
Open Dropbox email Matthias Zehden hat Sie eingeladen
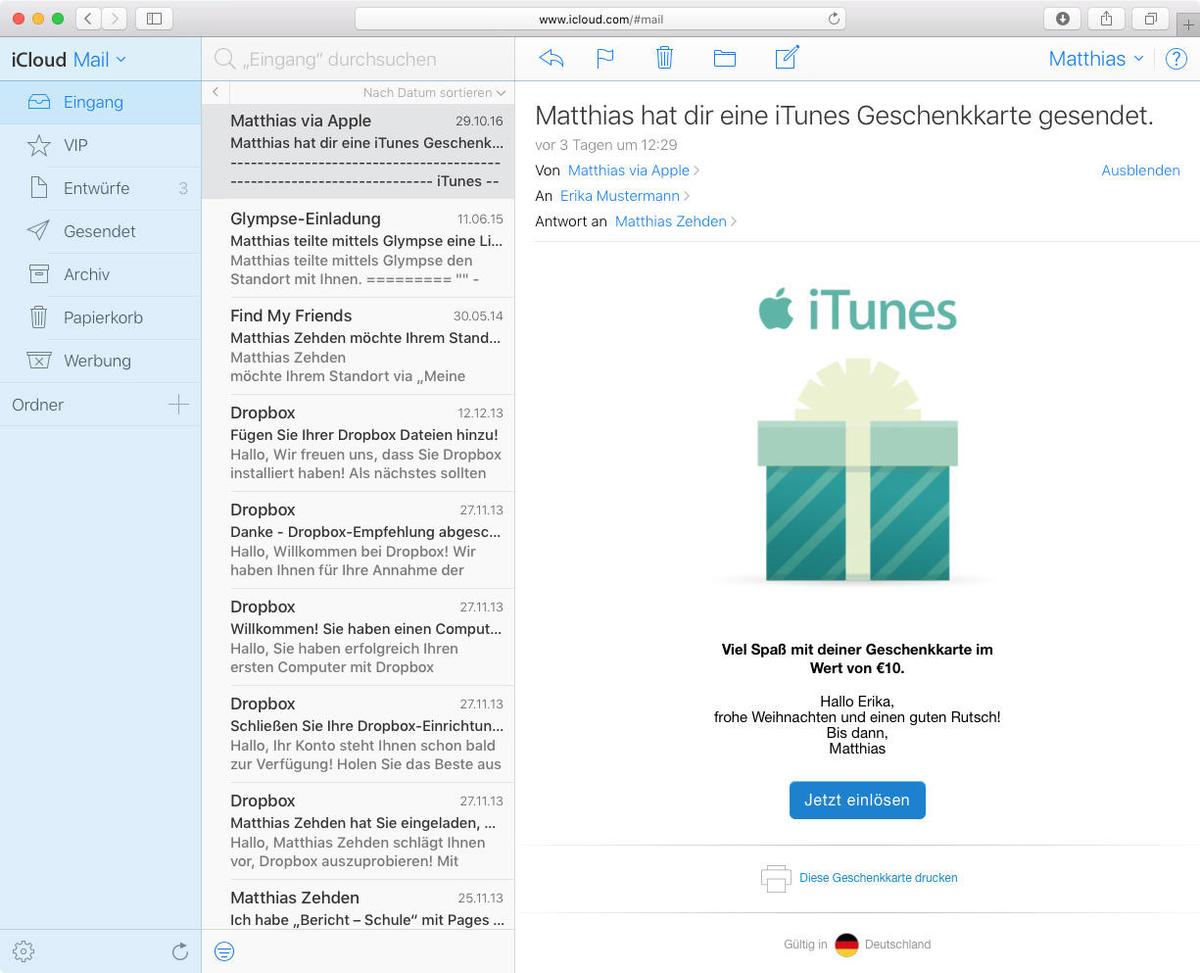click(x=358, y=830)
